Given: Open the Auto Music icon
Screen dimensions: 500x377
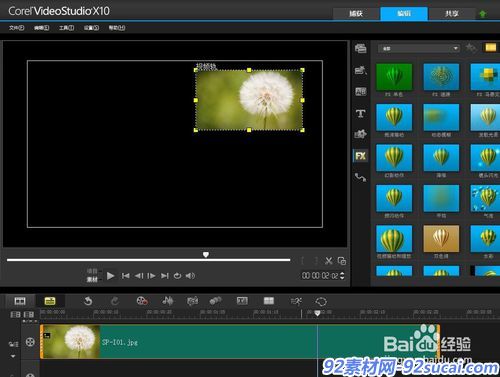Looking at the screenshot, I should (192, 301).
